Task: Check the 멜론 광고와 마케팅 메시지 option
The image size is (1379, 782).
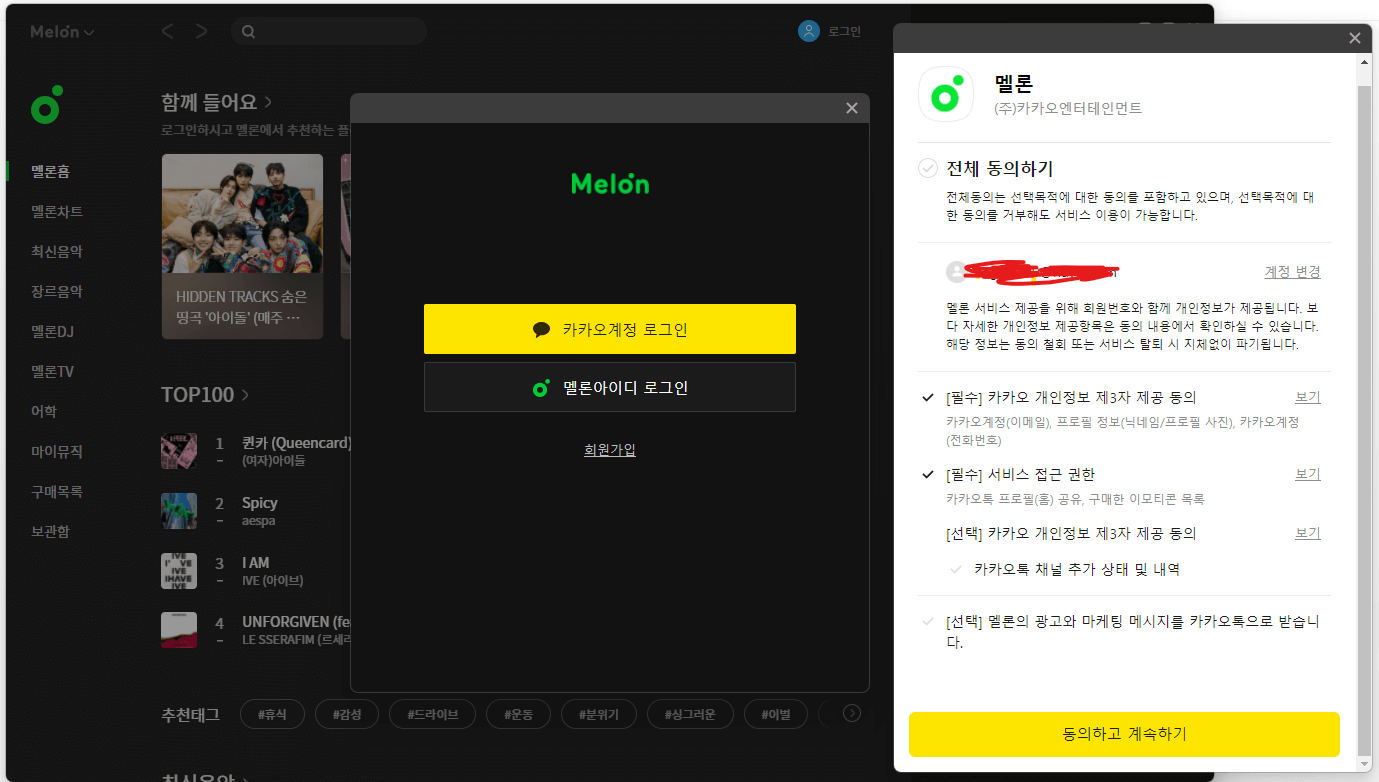Action: click(x=928, y=621)
